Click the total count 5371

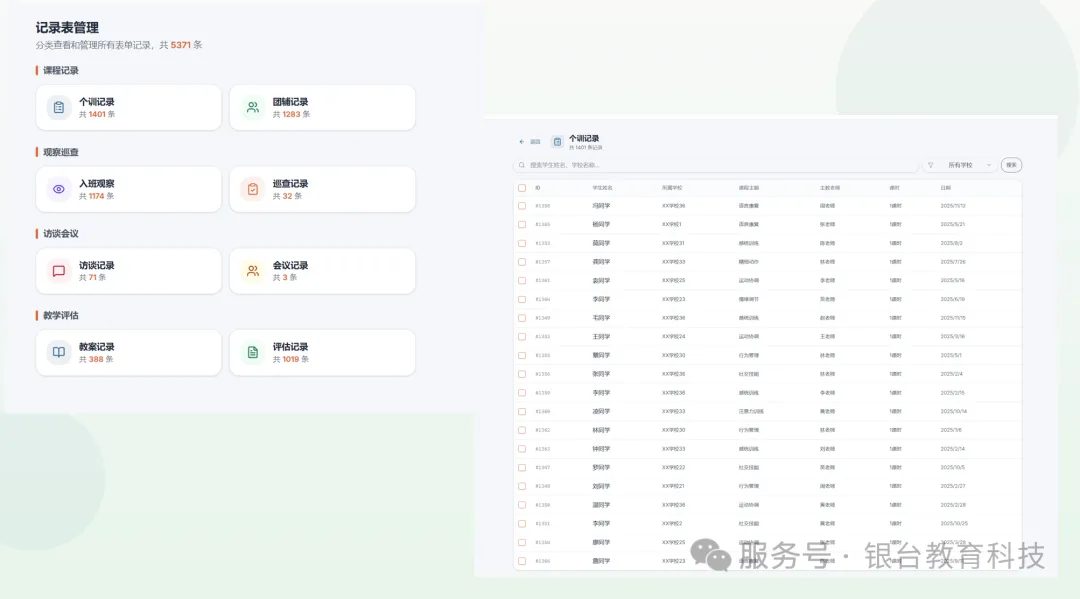tap(180, 45)
